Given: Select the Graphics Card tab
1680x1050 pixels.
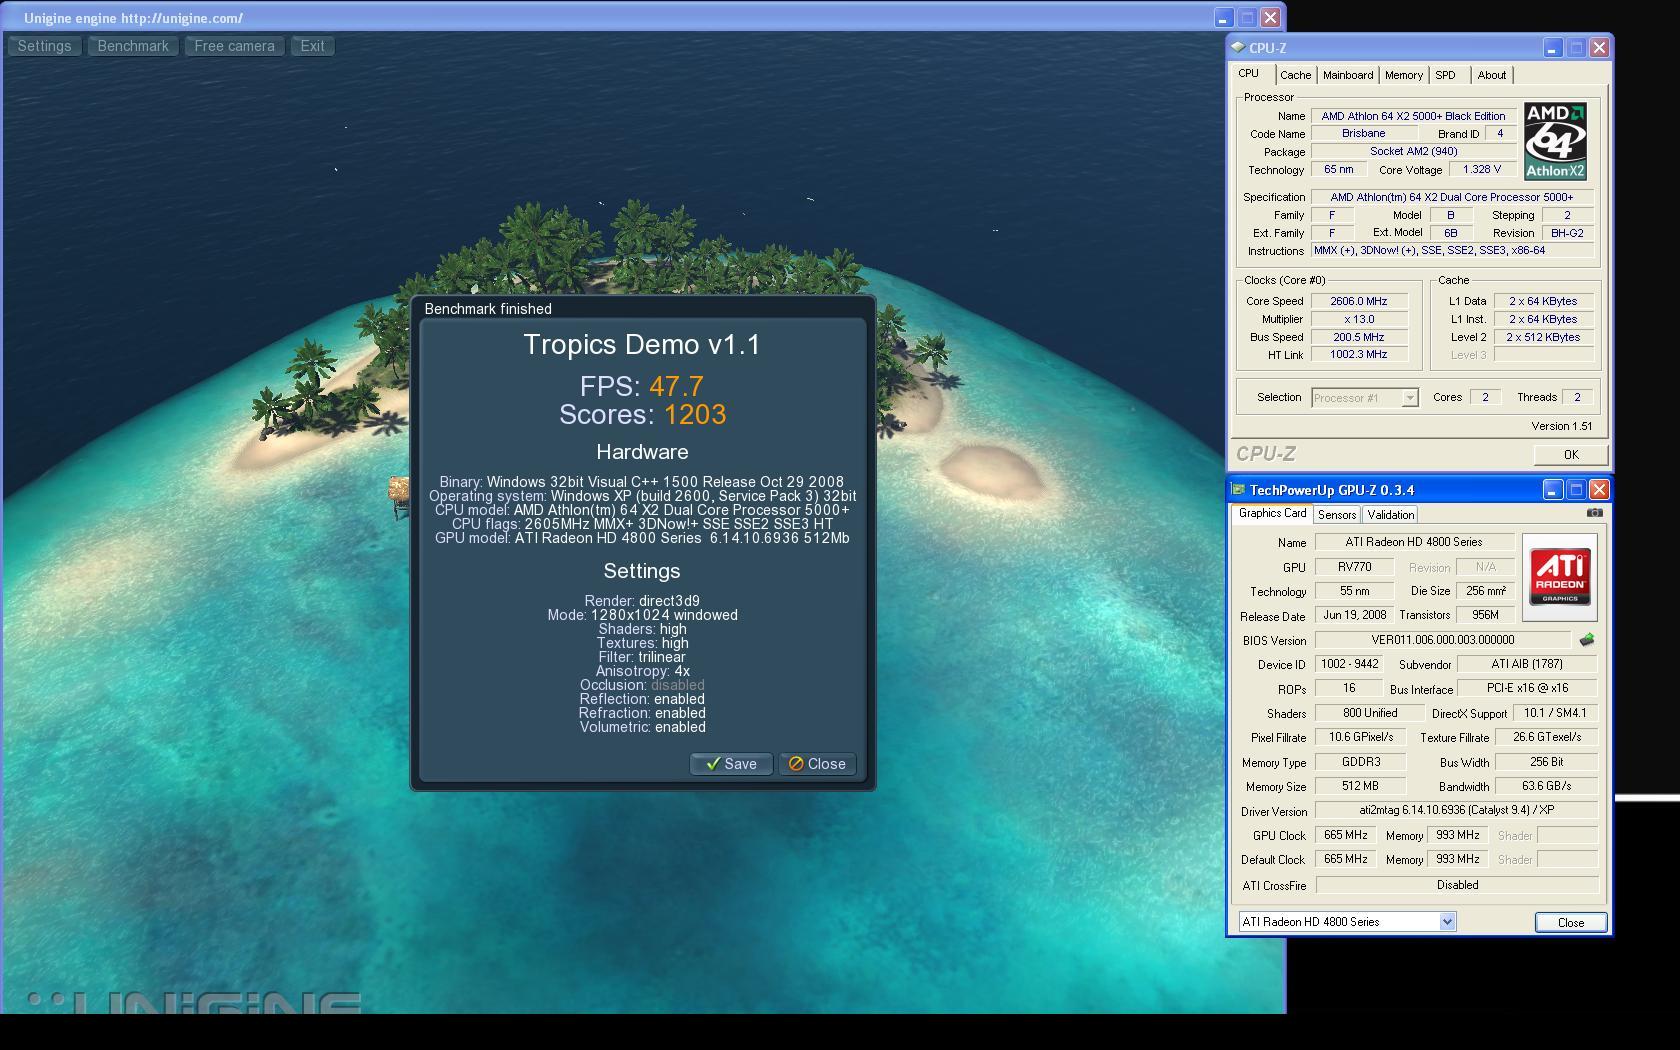Looking at the screenshot, I should point(1272,513).
